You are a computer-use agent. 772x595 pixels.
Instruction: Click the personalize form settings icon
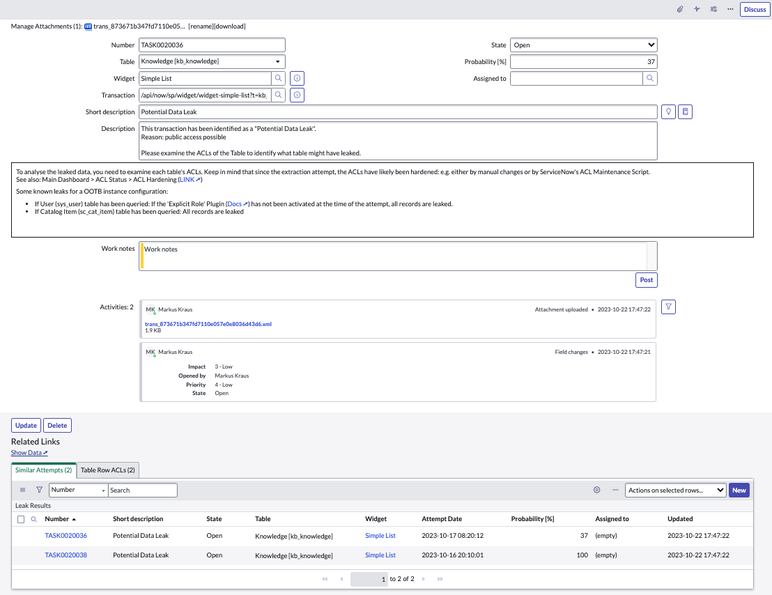[x=713, y=9]
